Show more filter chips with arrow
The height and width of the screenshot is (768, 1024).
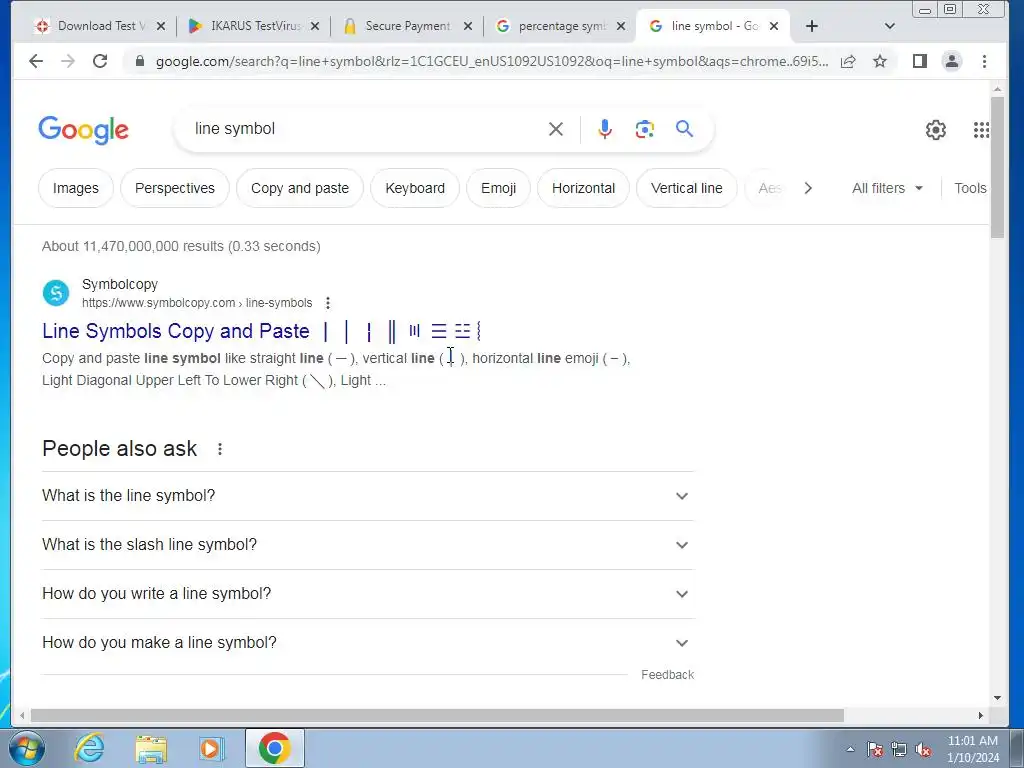pyautogui.click(x=808, y=188)
